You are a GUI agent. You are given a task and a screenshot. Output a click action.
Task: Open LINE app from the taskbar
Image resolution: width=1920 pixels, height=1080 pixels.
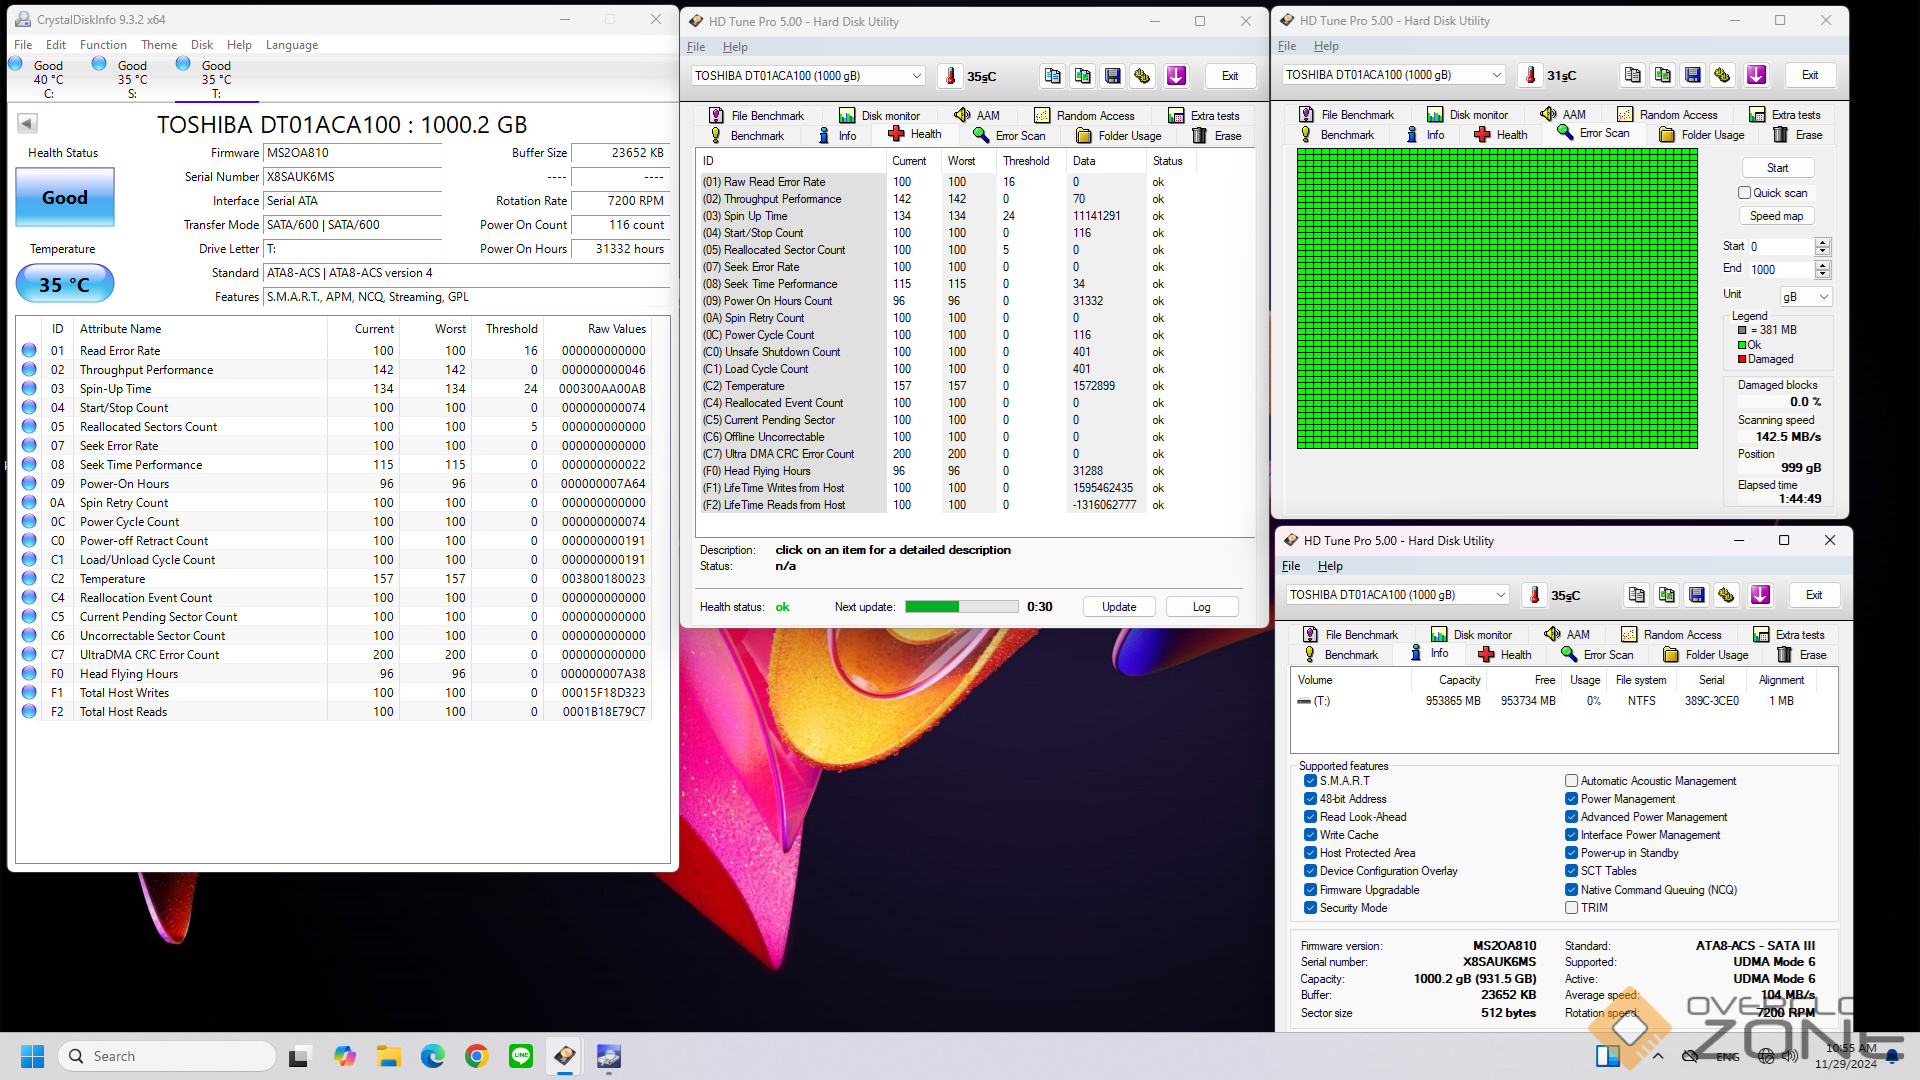(521, 1056)
